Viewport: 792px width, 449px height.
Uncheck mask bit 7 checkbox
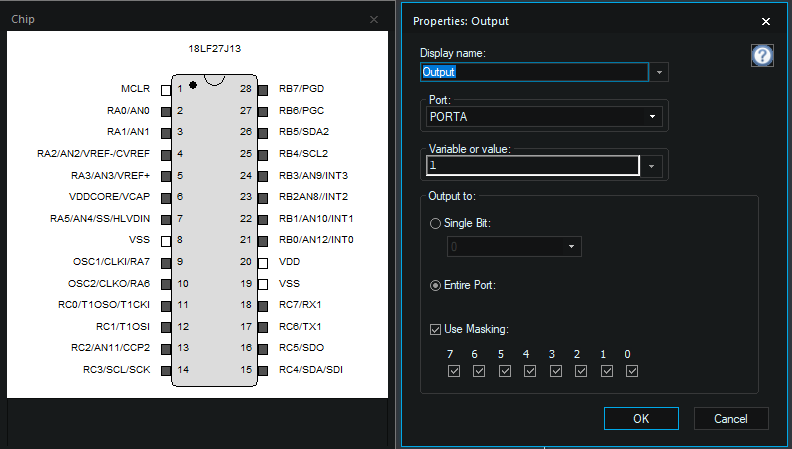(x=454, y=371)
